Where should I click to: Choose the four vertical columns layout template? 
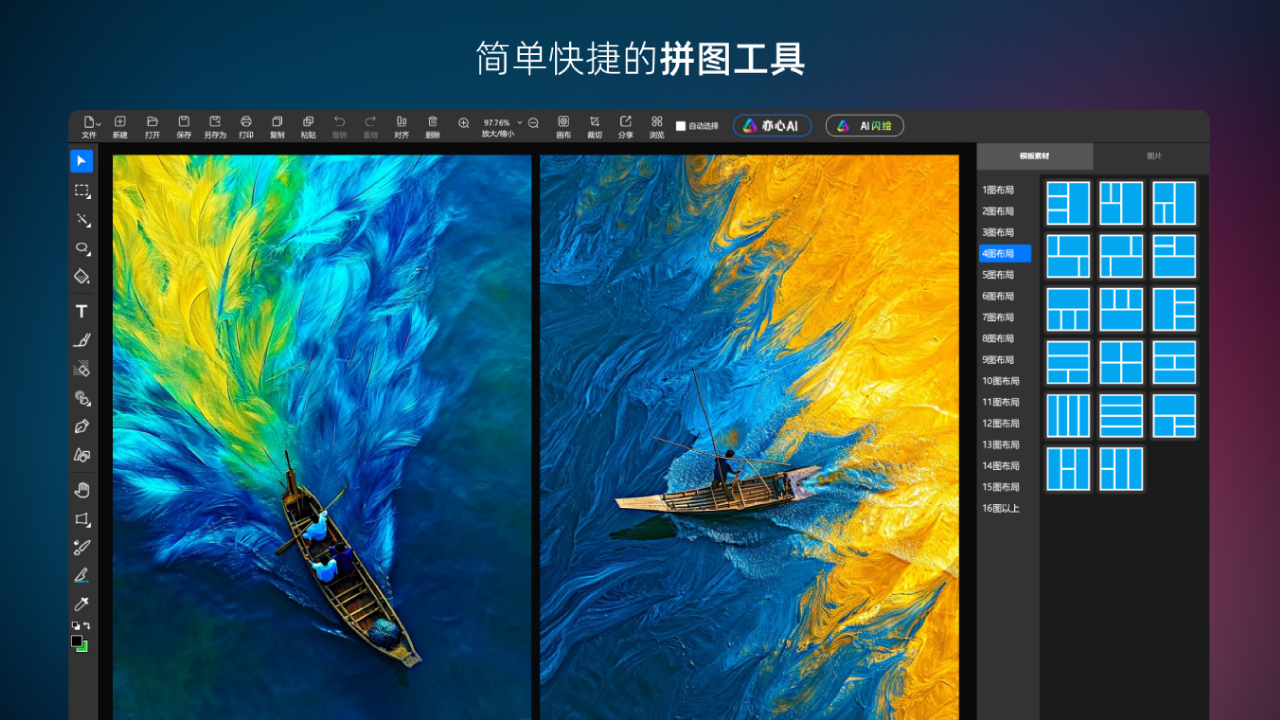(1068, 416)
